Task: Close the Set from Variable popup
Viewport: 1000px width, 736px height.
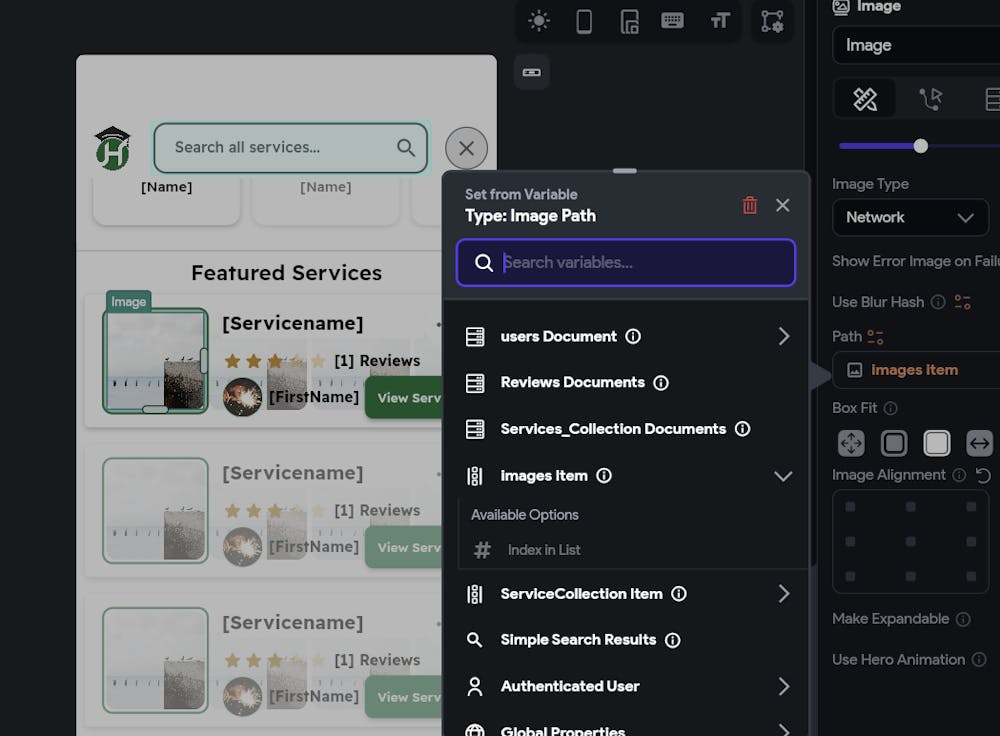Action: 783,205
